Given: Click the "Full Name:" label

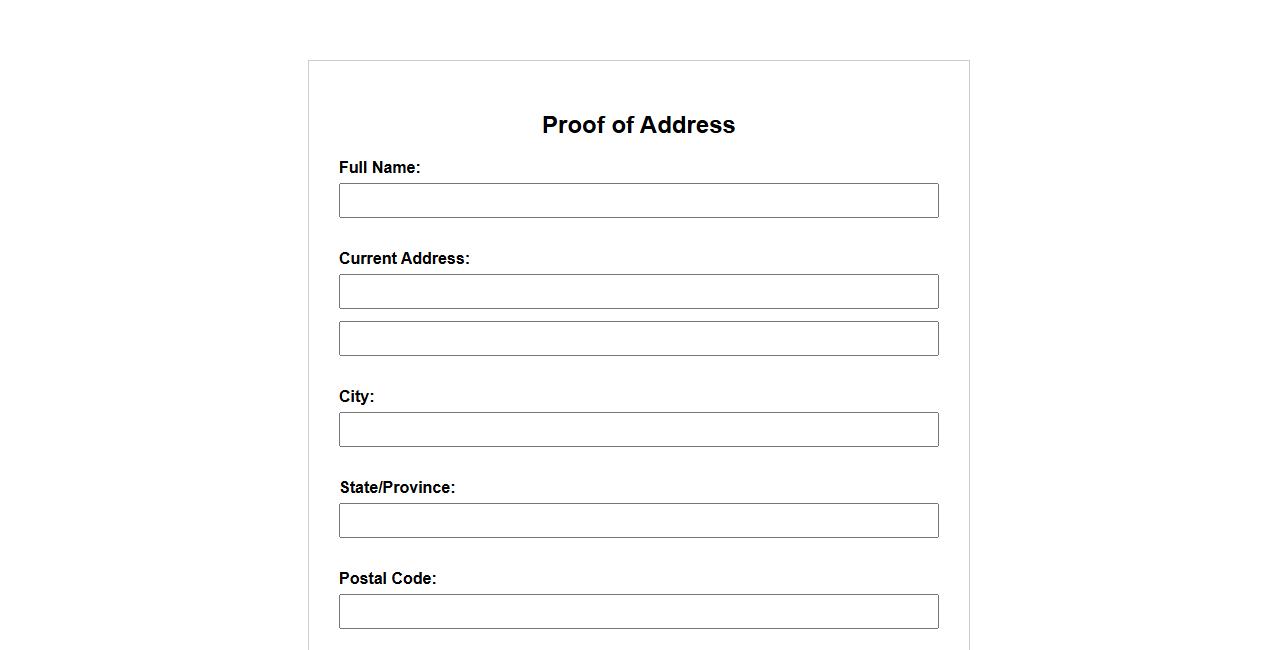Looking at the screenshot, I should (x=379, y=168).
